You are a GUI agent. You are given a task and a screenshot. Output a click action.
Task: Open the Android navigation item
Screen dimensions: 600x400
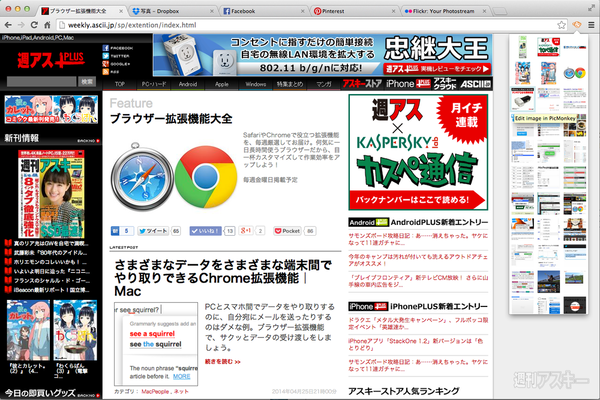pyautogui.click(x=188, y=84)
